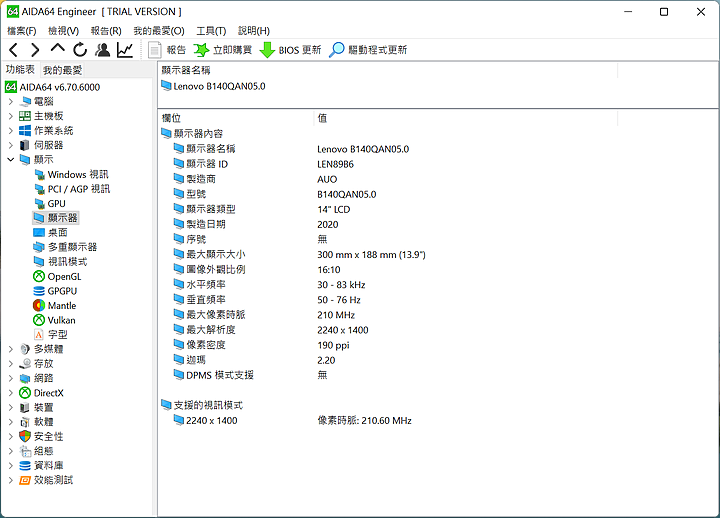
Task: Collapse the 顯示 tree node
Action: click(11, 159)
